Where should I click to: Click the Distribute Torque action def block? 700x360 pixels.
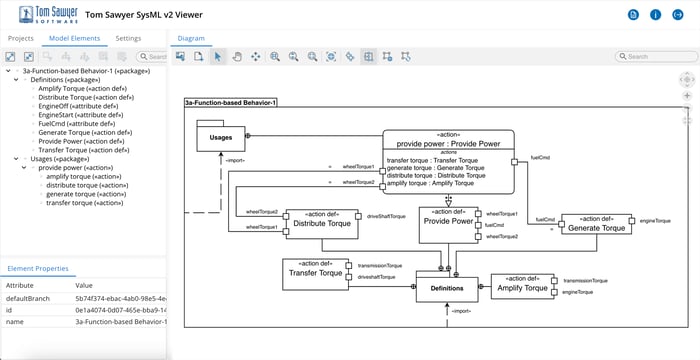coord(322,224)
